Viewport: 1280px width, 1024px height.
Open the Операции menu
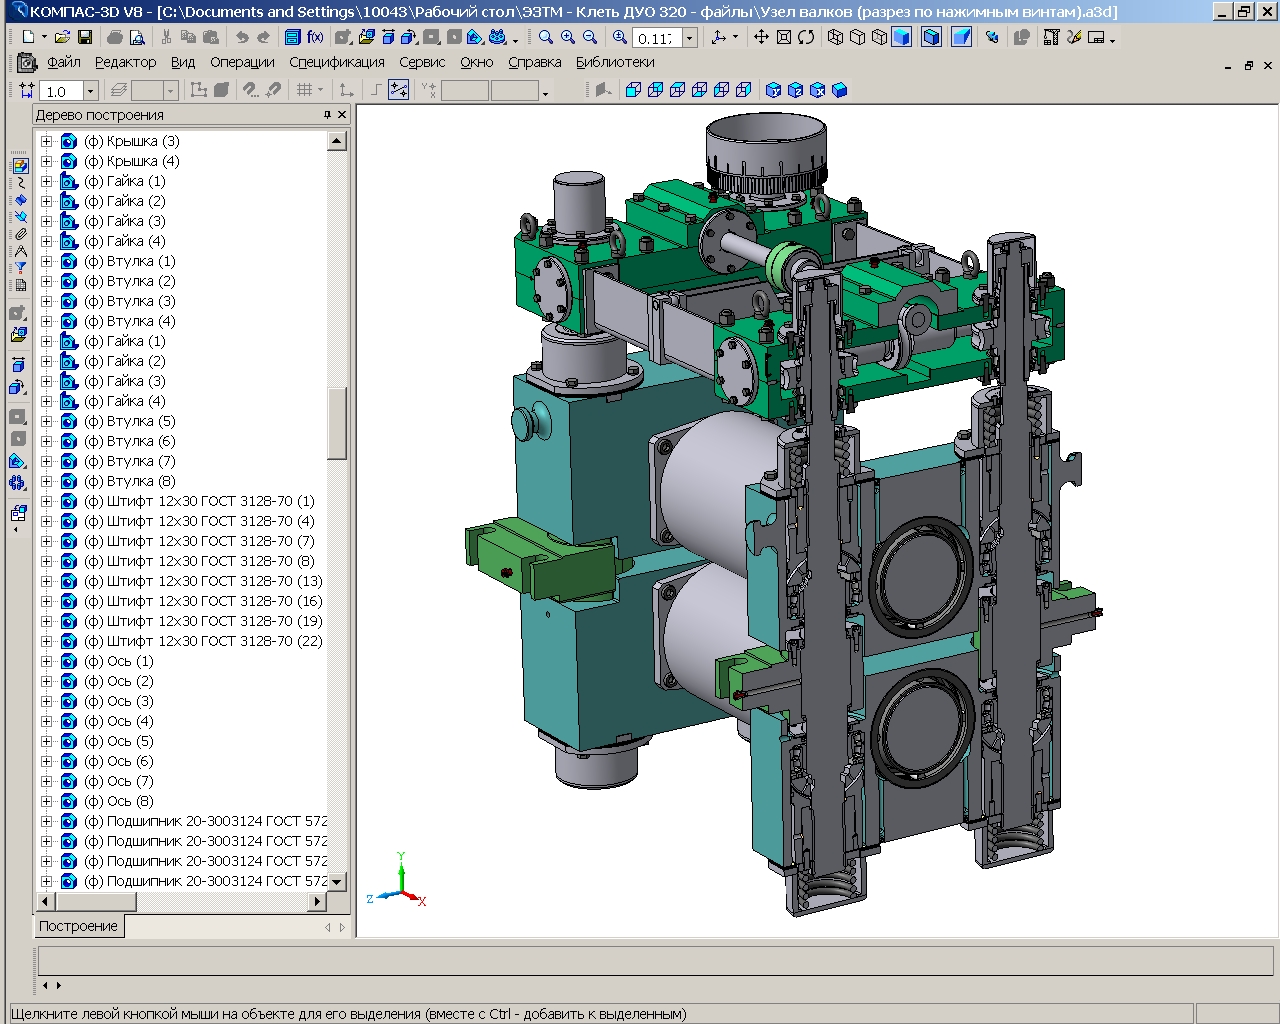242,62
